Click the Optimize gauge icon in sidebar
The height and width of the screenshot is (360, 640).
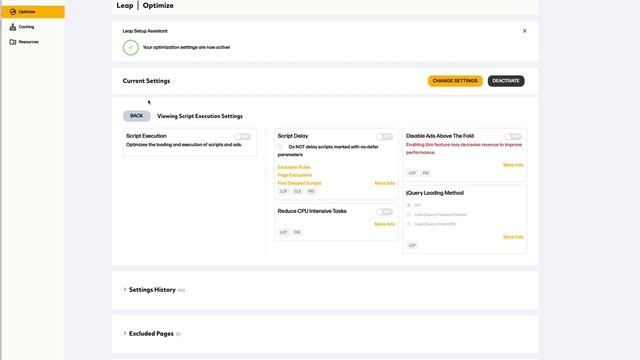(x=13, y=12)
